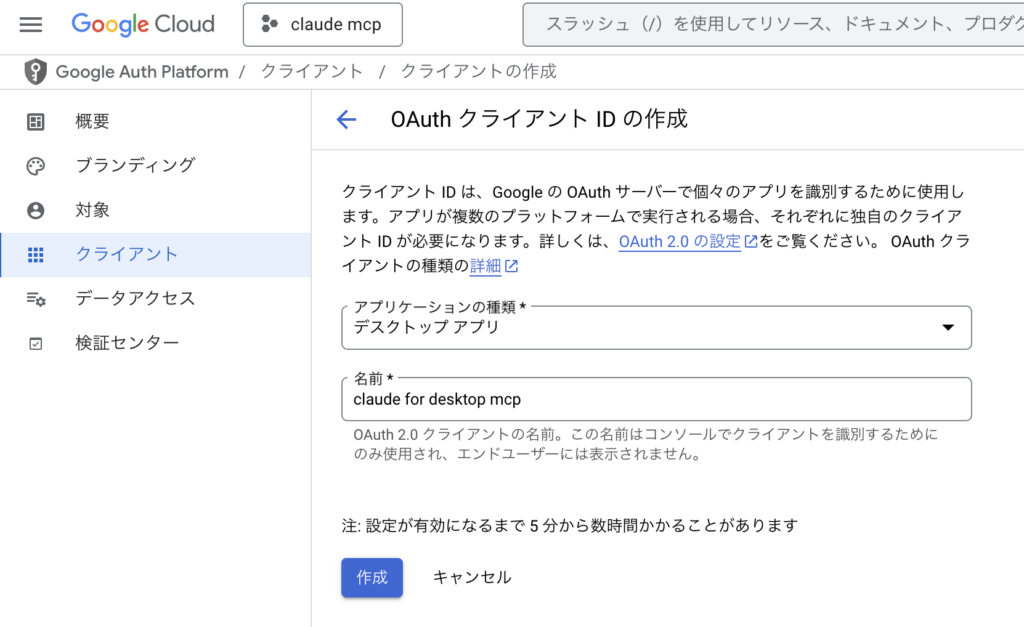This screenshot has height=627, width=1024.
Task: Click the 名前 input field
Action: 655,399
